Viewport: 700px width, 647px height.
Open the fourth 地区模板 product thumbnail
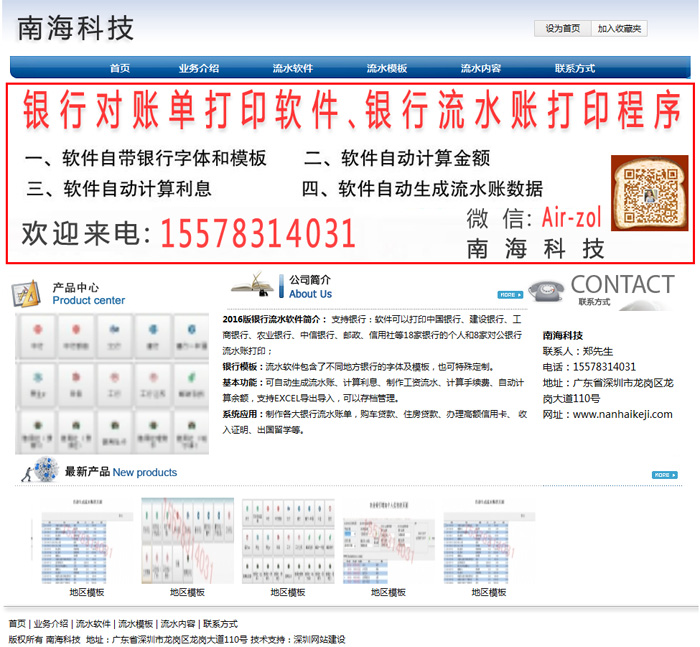tap(388, 542)
